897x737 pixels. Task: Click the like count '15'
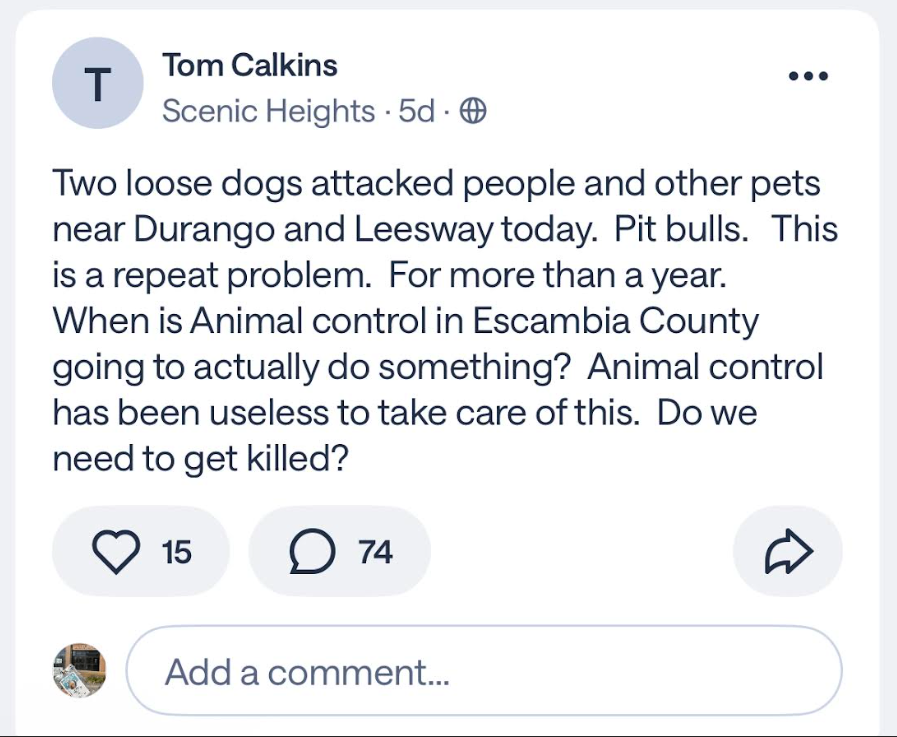tap(176, 551)
